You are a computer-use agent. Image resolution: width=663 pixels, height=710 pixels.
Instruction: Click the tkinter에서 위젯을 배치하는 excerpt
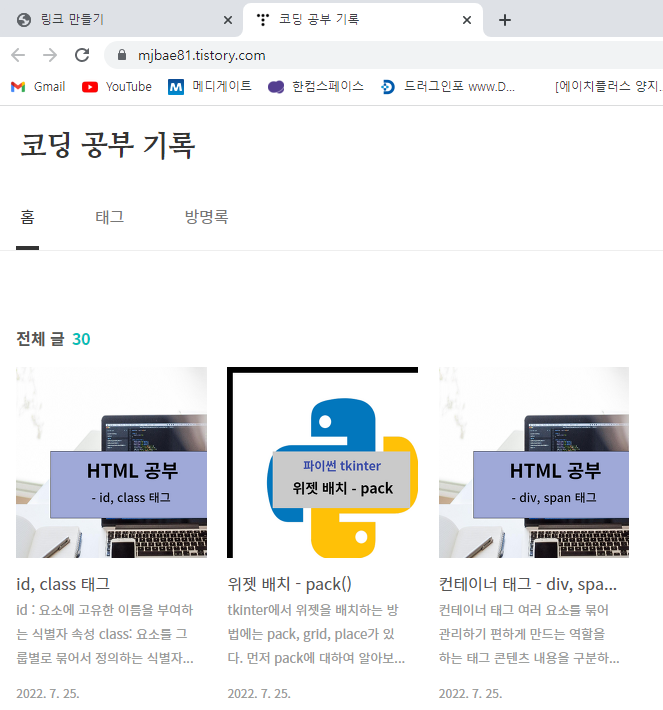tap(316, 634)
